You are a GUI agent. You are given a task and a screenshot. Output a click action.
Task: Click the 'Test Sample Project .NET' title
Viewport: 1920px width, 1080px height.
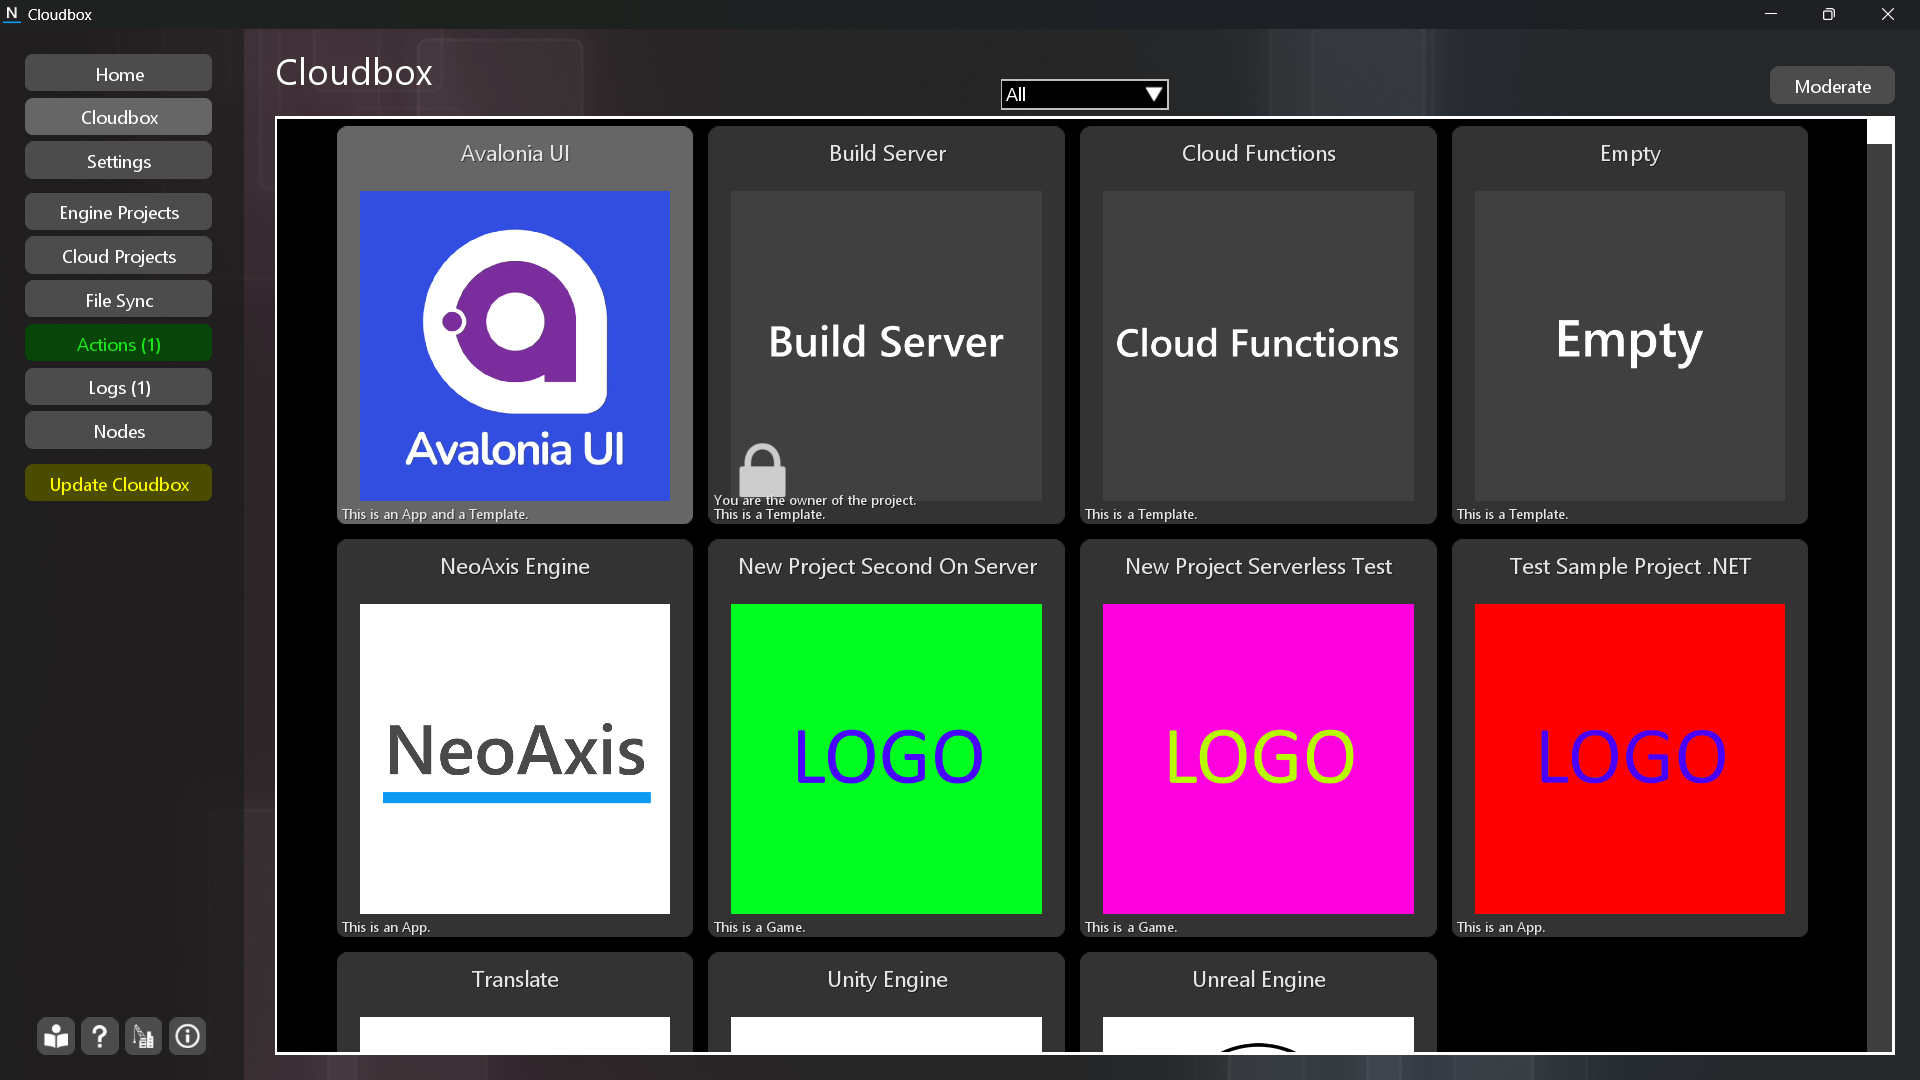pyautogui.click(x=1630, y=566)
